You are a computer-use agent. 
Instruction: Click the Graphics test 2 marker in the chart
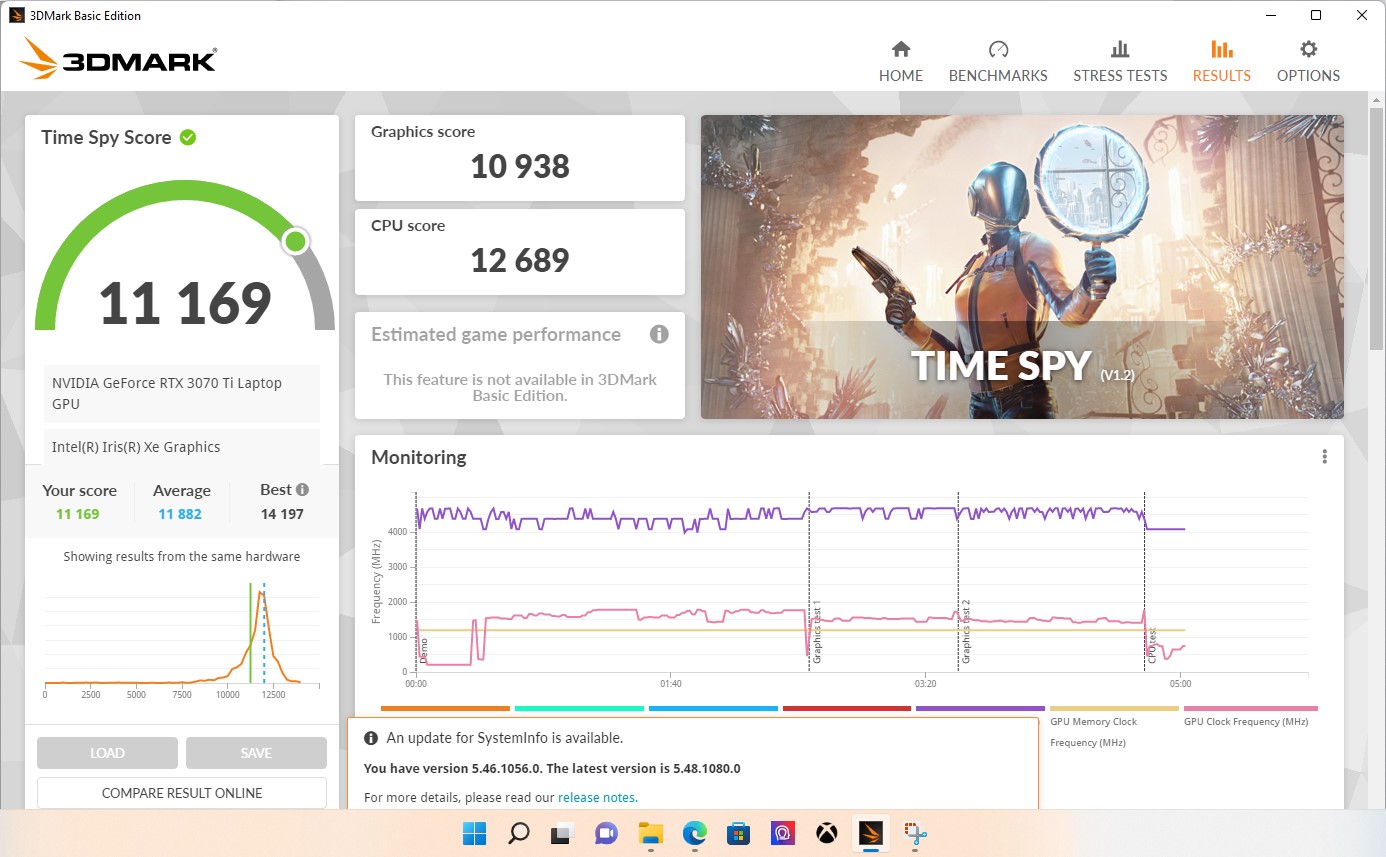coord(966,632)
